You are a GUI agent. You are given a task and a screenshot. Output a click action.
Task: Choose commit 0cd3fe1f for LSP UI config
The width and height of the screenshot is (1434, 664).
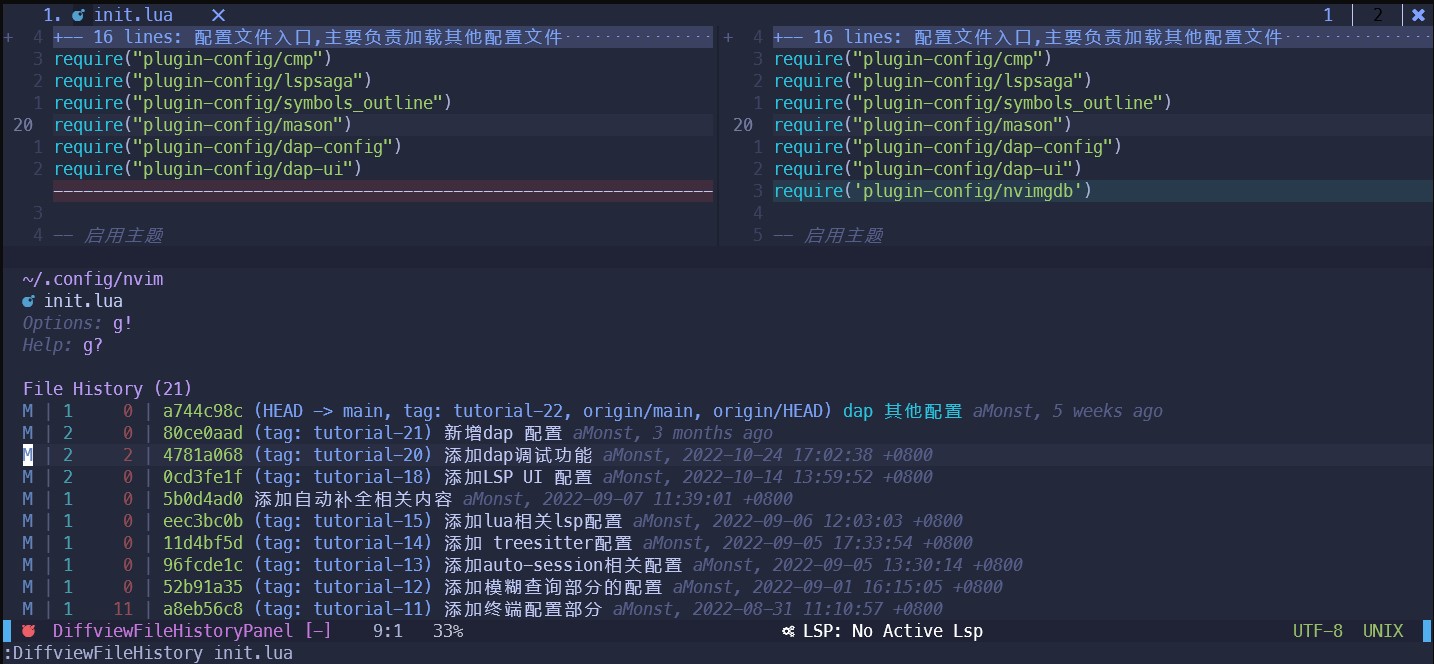click(202, 477)
